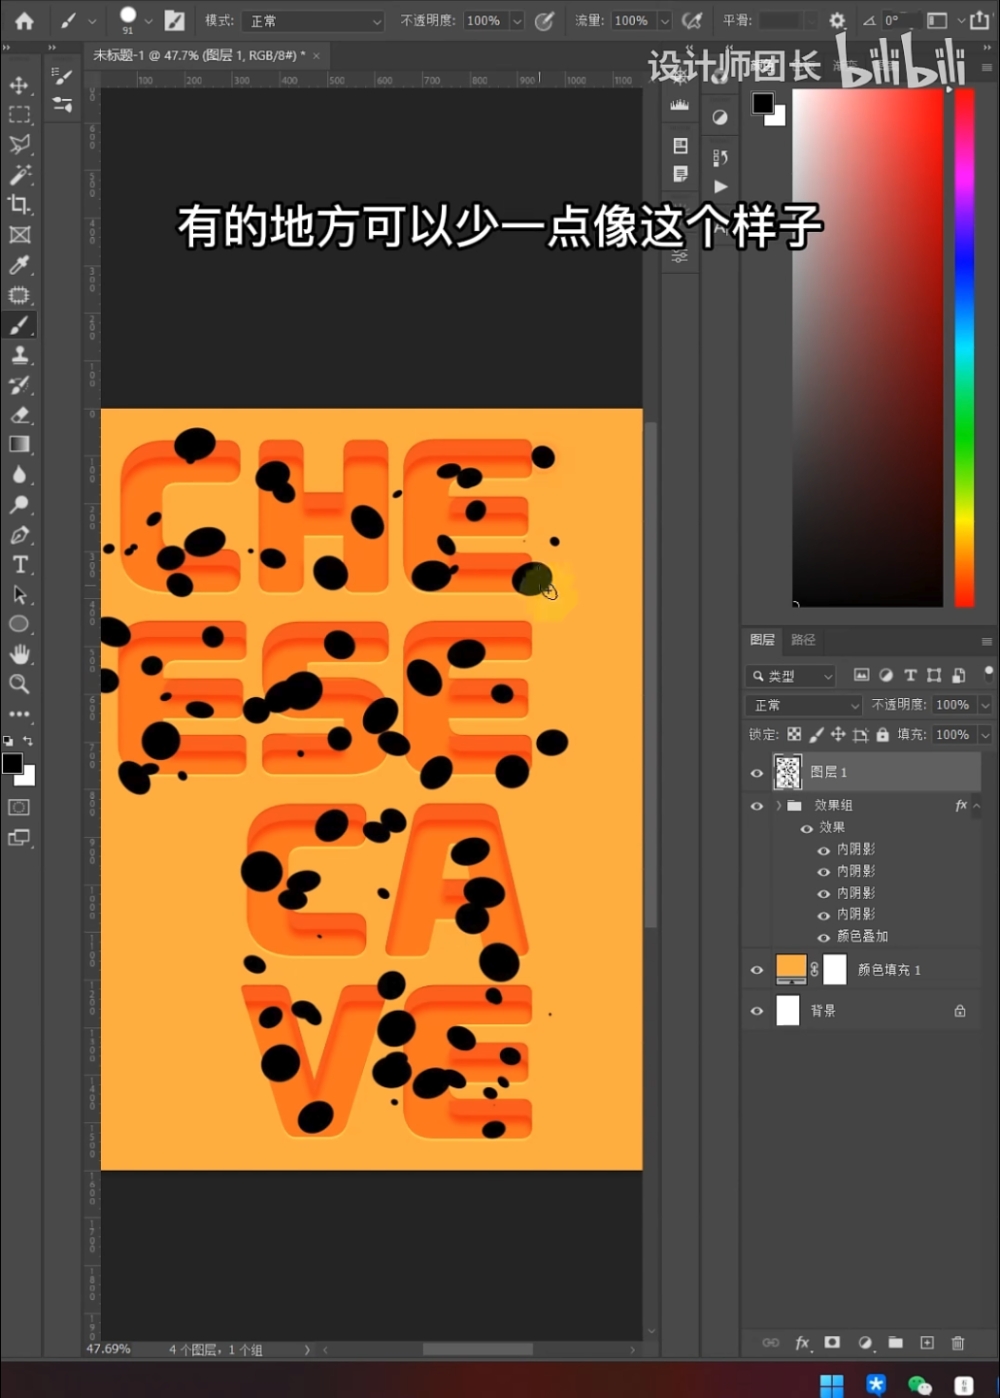Click the 颜色填充 1 mask thumbnail
This screenshot has height=1398, width=1000.
click(835, 969)
